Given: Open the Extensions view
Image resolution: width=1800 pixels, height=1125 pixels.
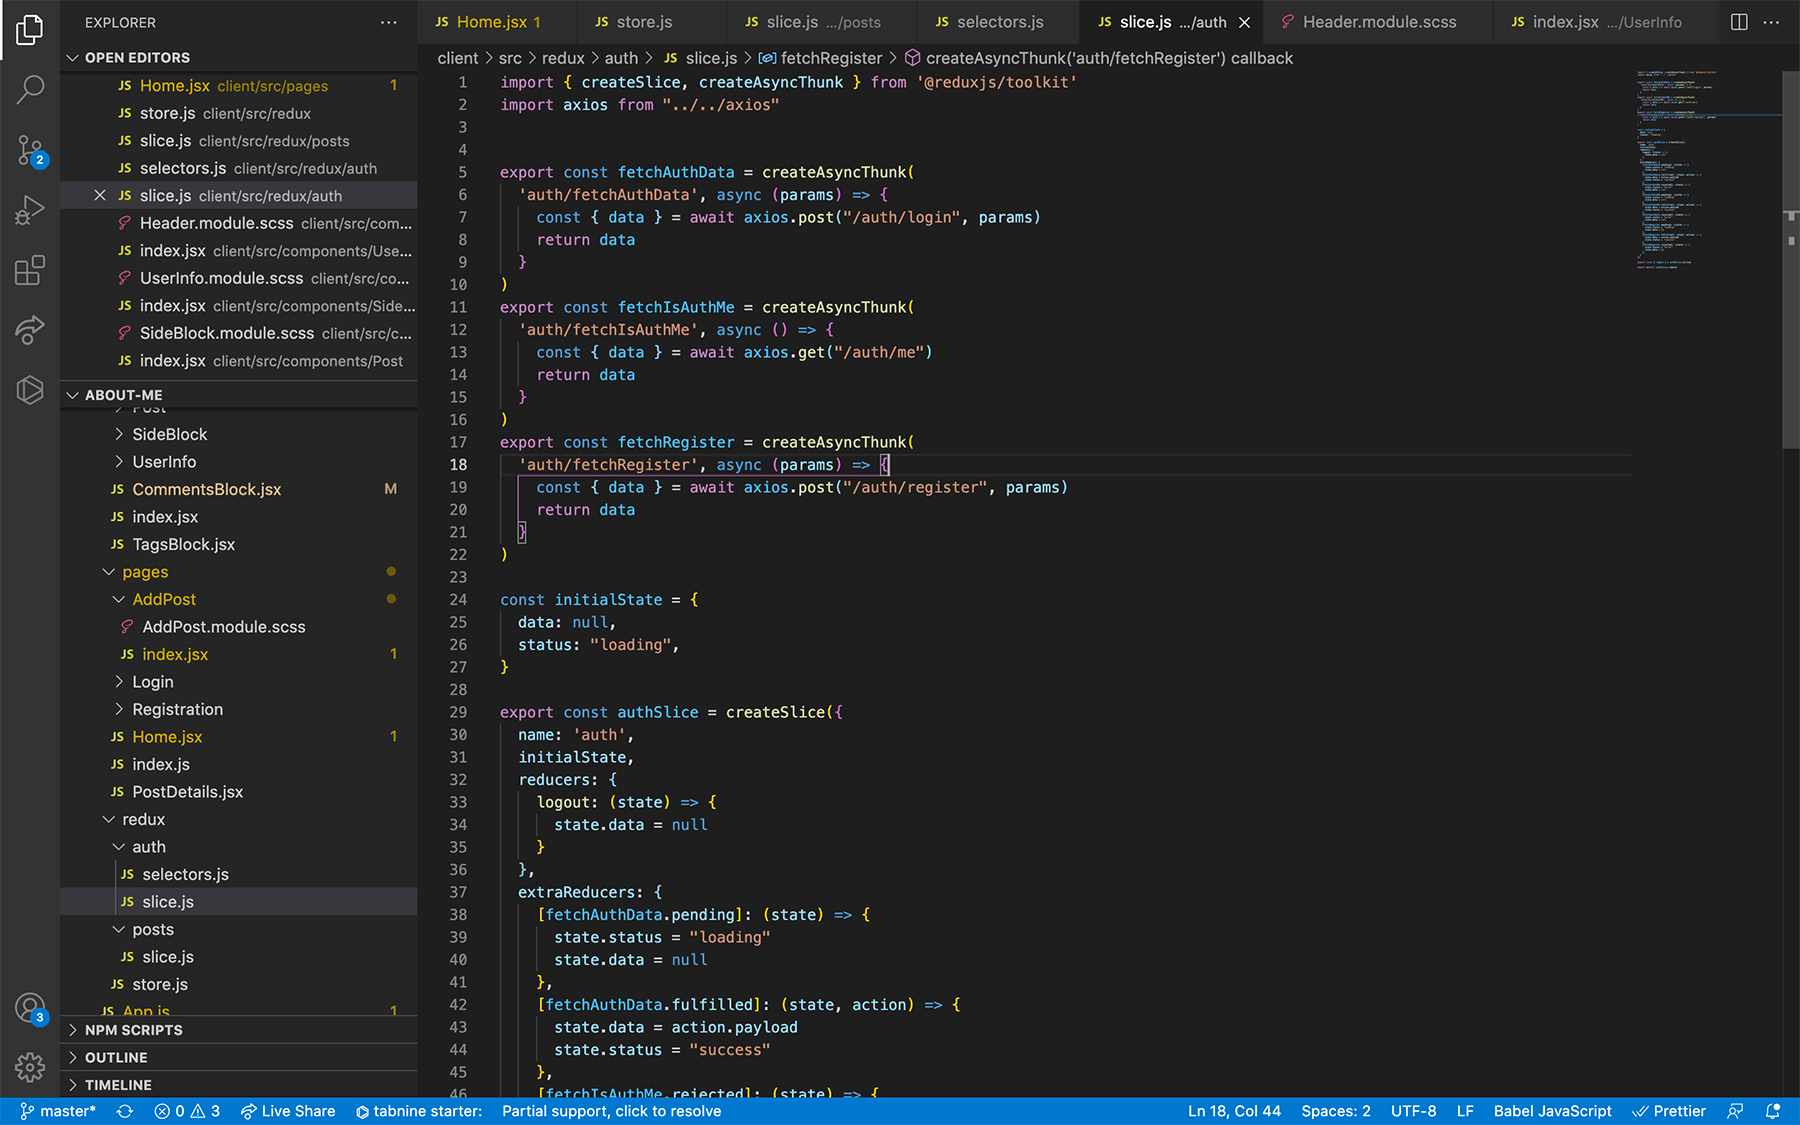Looking at the screenshot, I should [30, 270].
